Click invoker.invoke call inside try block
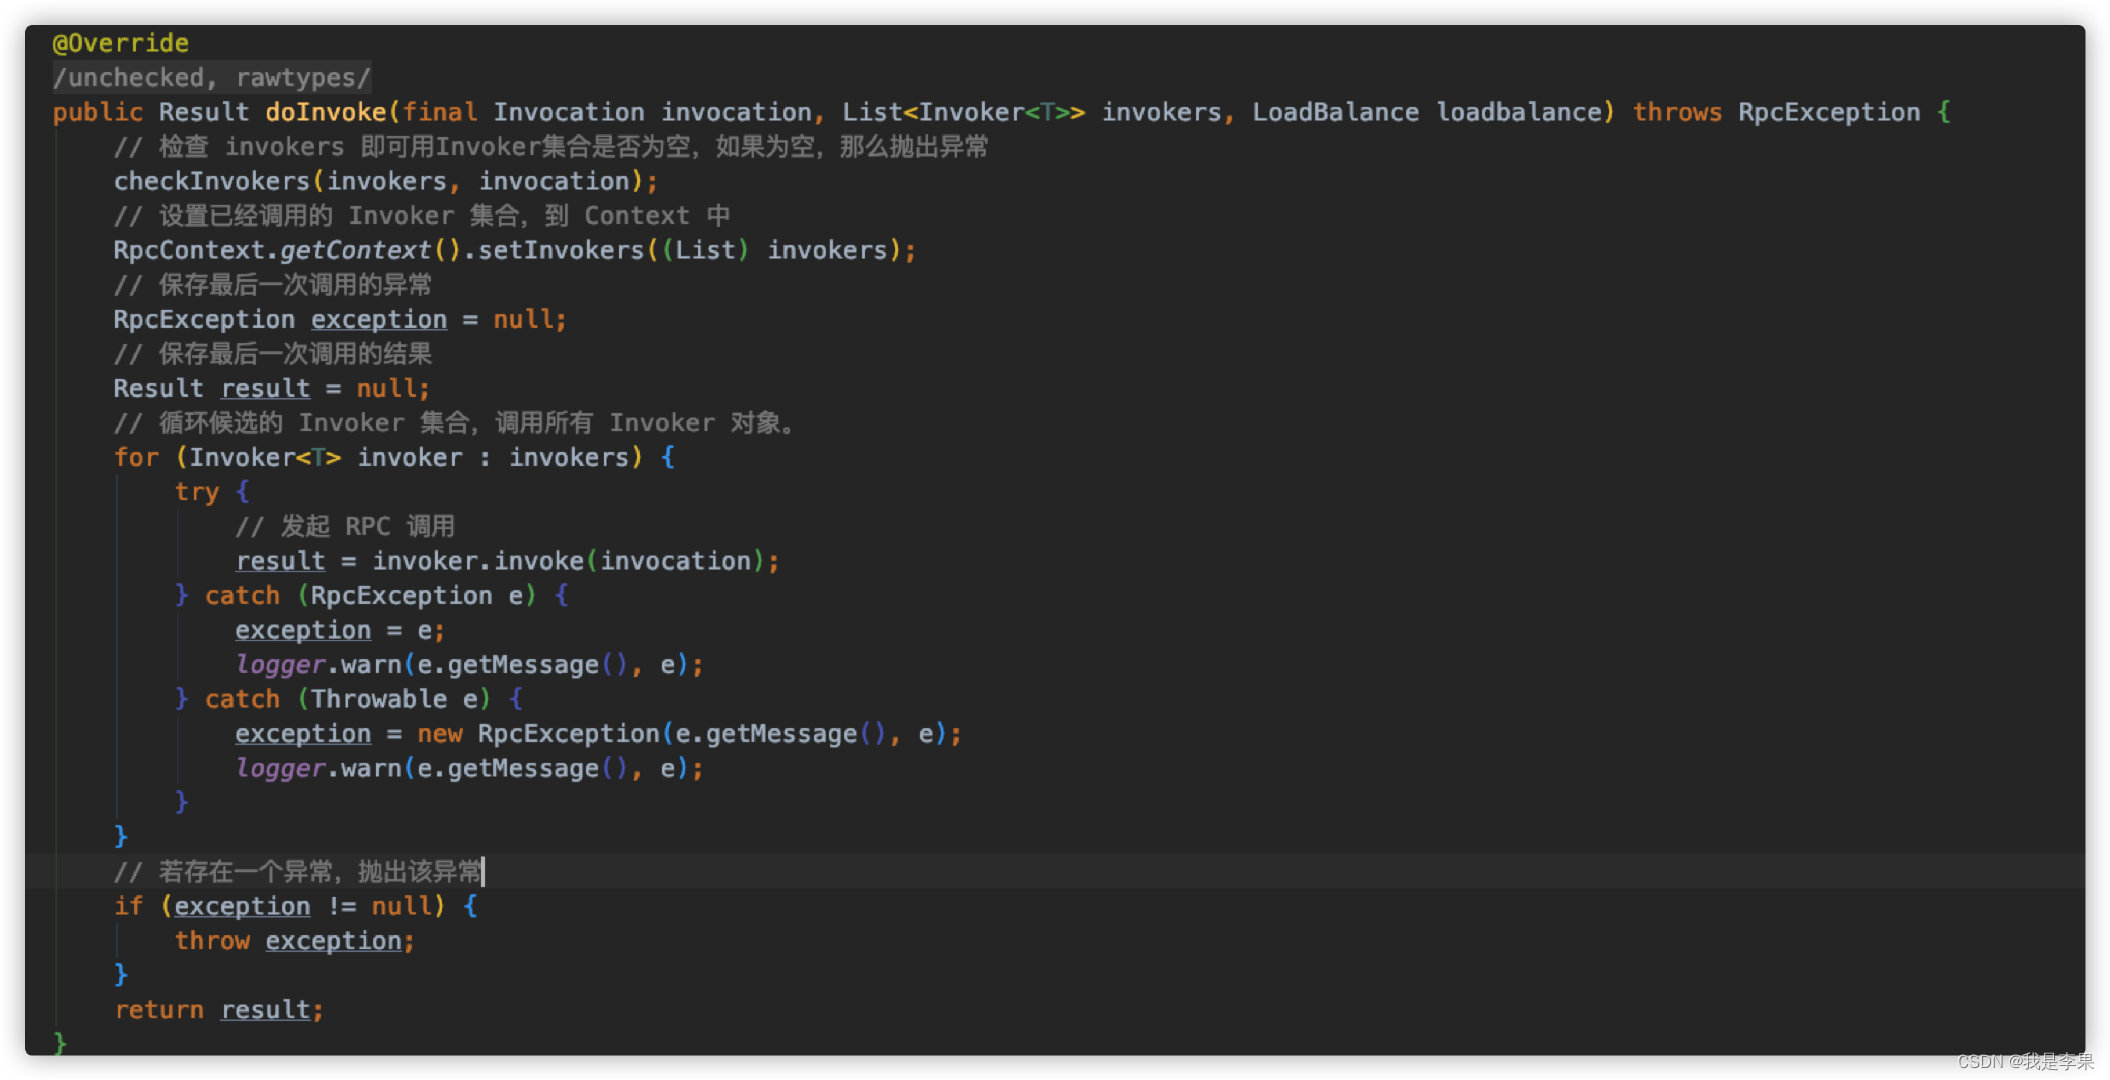This screenshot has height=1080, width=2110. click(x=478, y=561)
